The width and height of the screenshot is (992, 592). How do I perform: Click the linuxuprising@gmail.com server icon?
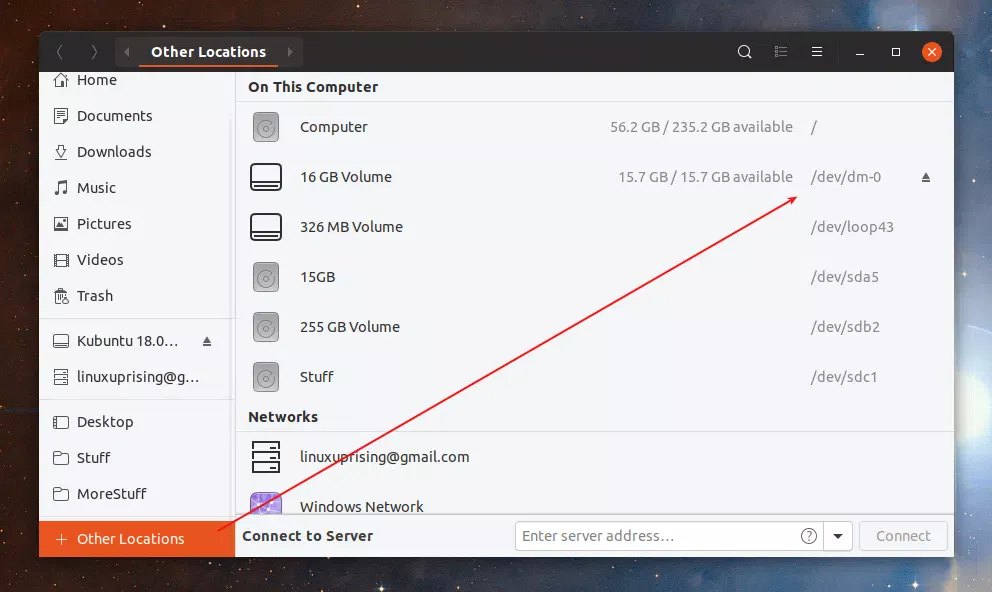point(266,457)
